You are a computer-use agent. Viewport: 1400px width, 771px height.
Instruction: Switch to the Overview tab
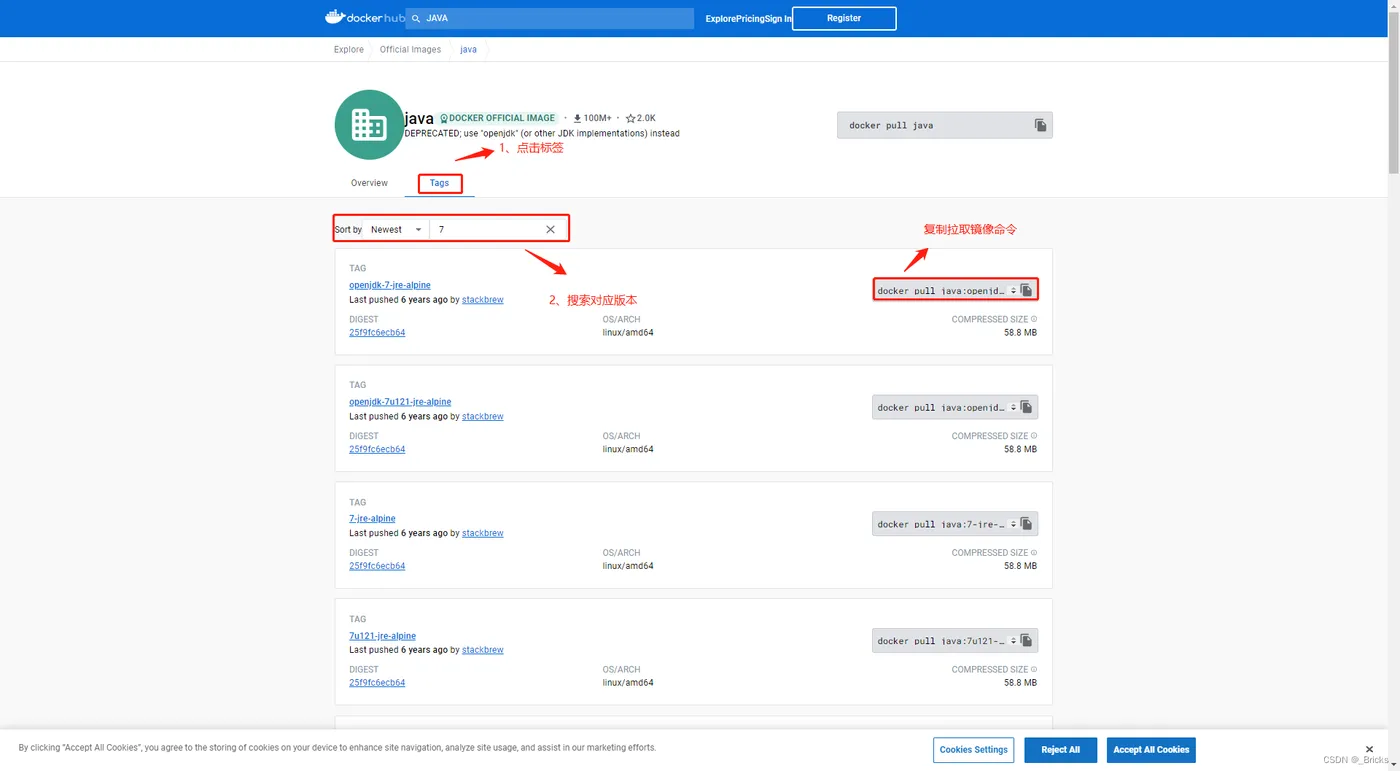(x=369, y=183)
